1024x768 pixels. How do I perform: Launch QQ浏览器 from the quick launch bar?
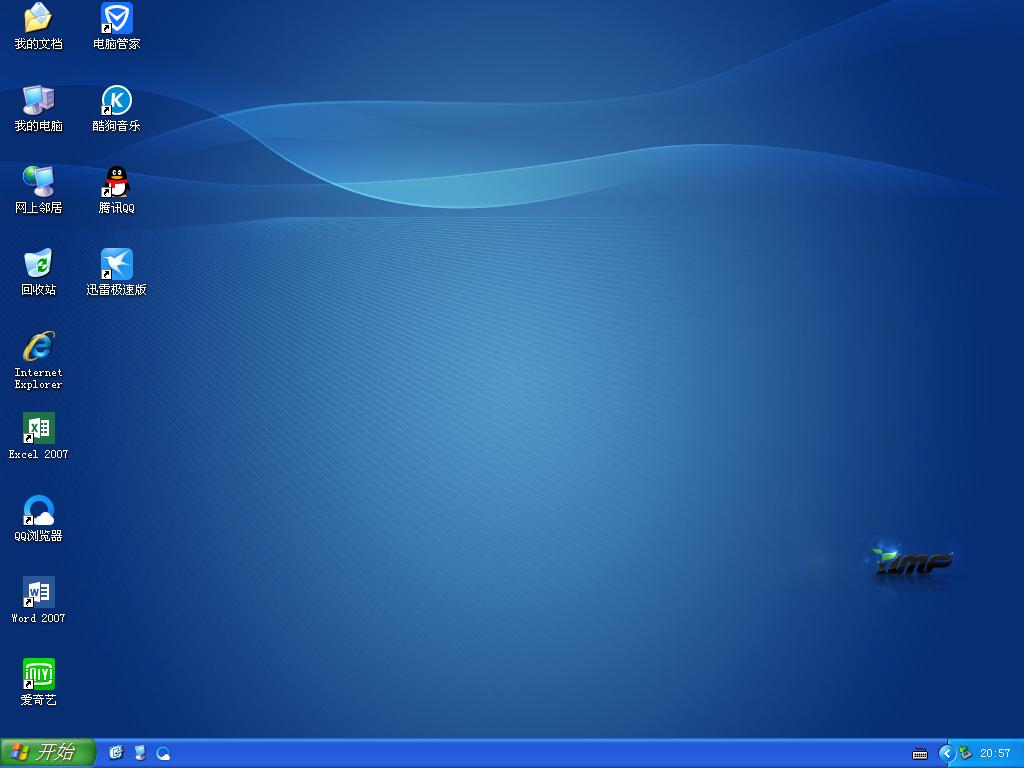click(x=163, y=753)
